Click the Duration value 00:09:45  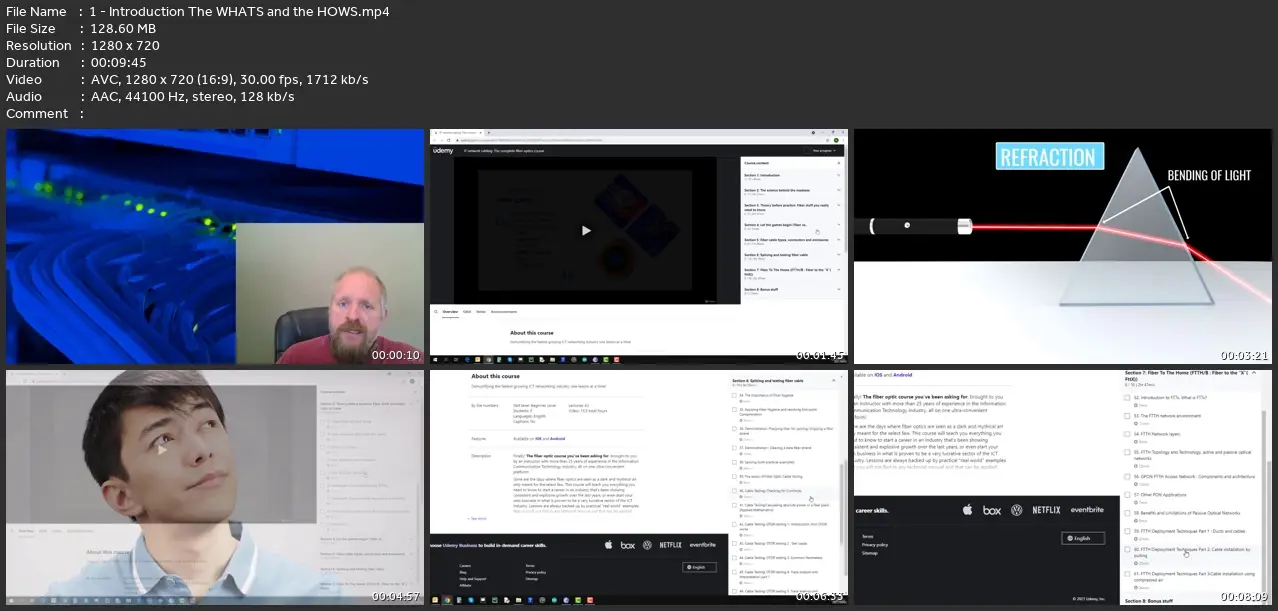point(118,62)
